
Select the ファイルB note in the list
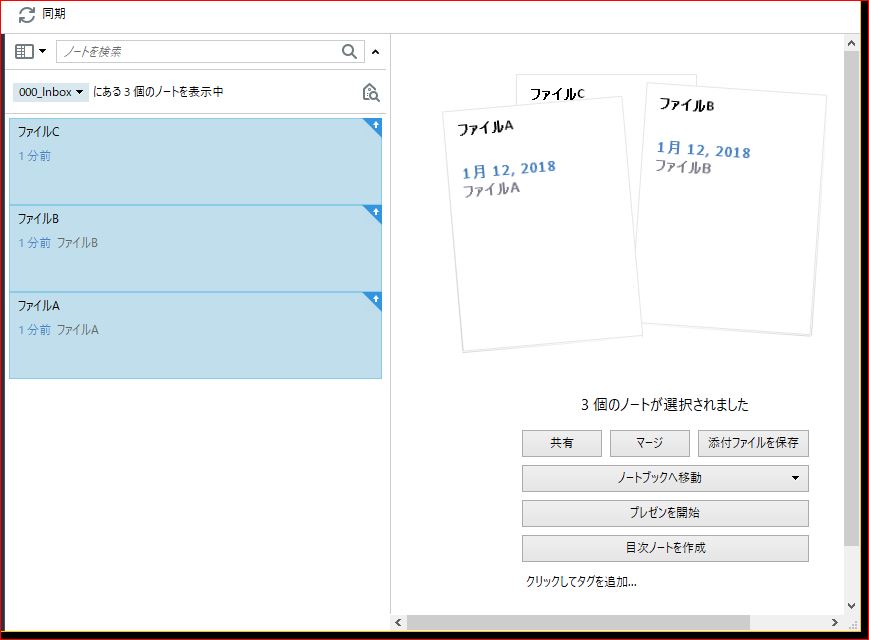(195, 249)
